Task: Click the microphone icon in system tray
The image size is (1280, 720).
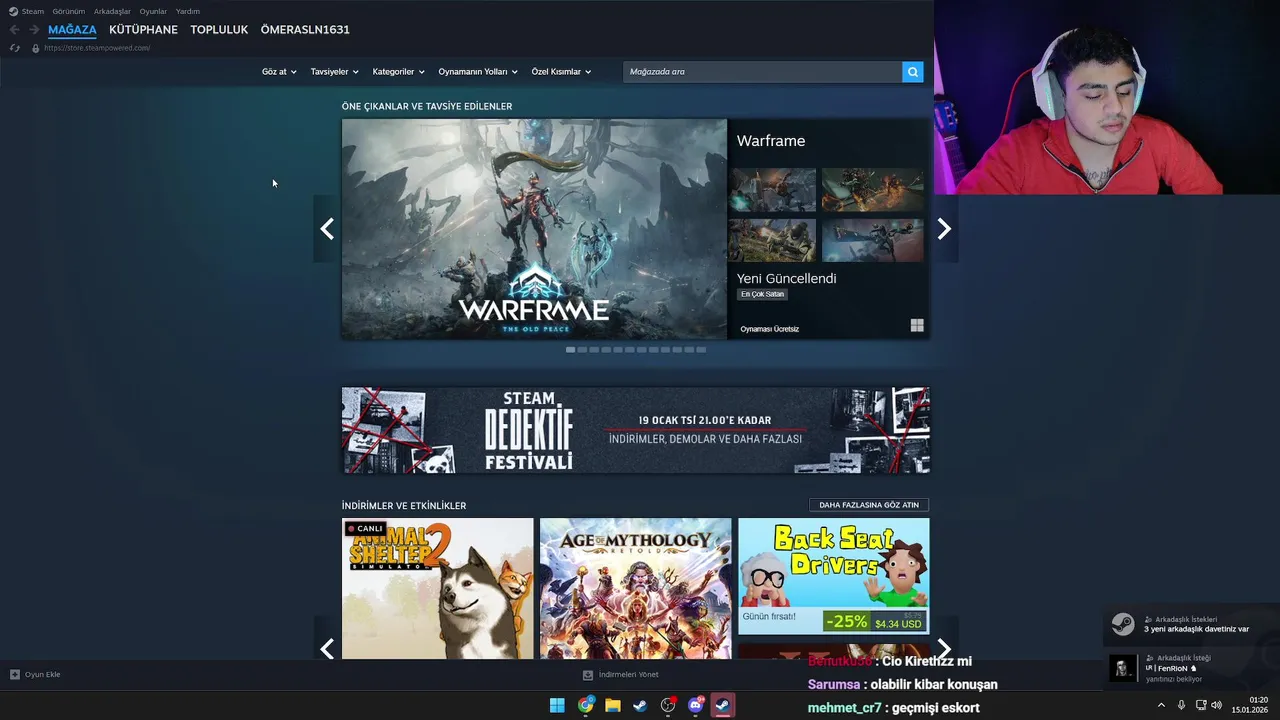Action: [x=1181, y=705]
